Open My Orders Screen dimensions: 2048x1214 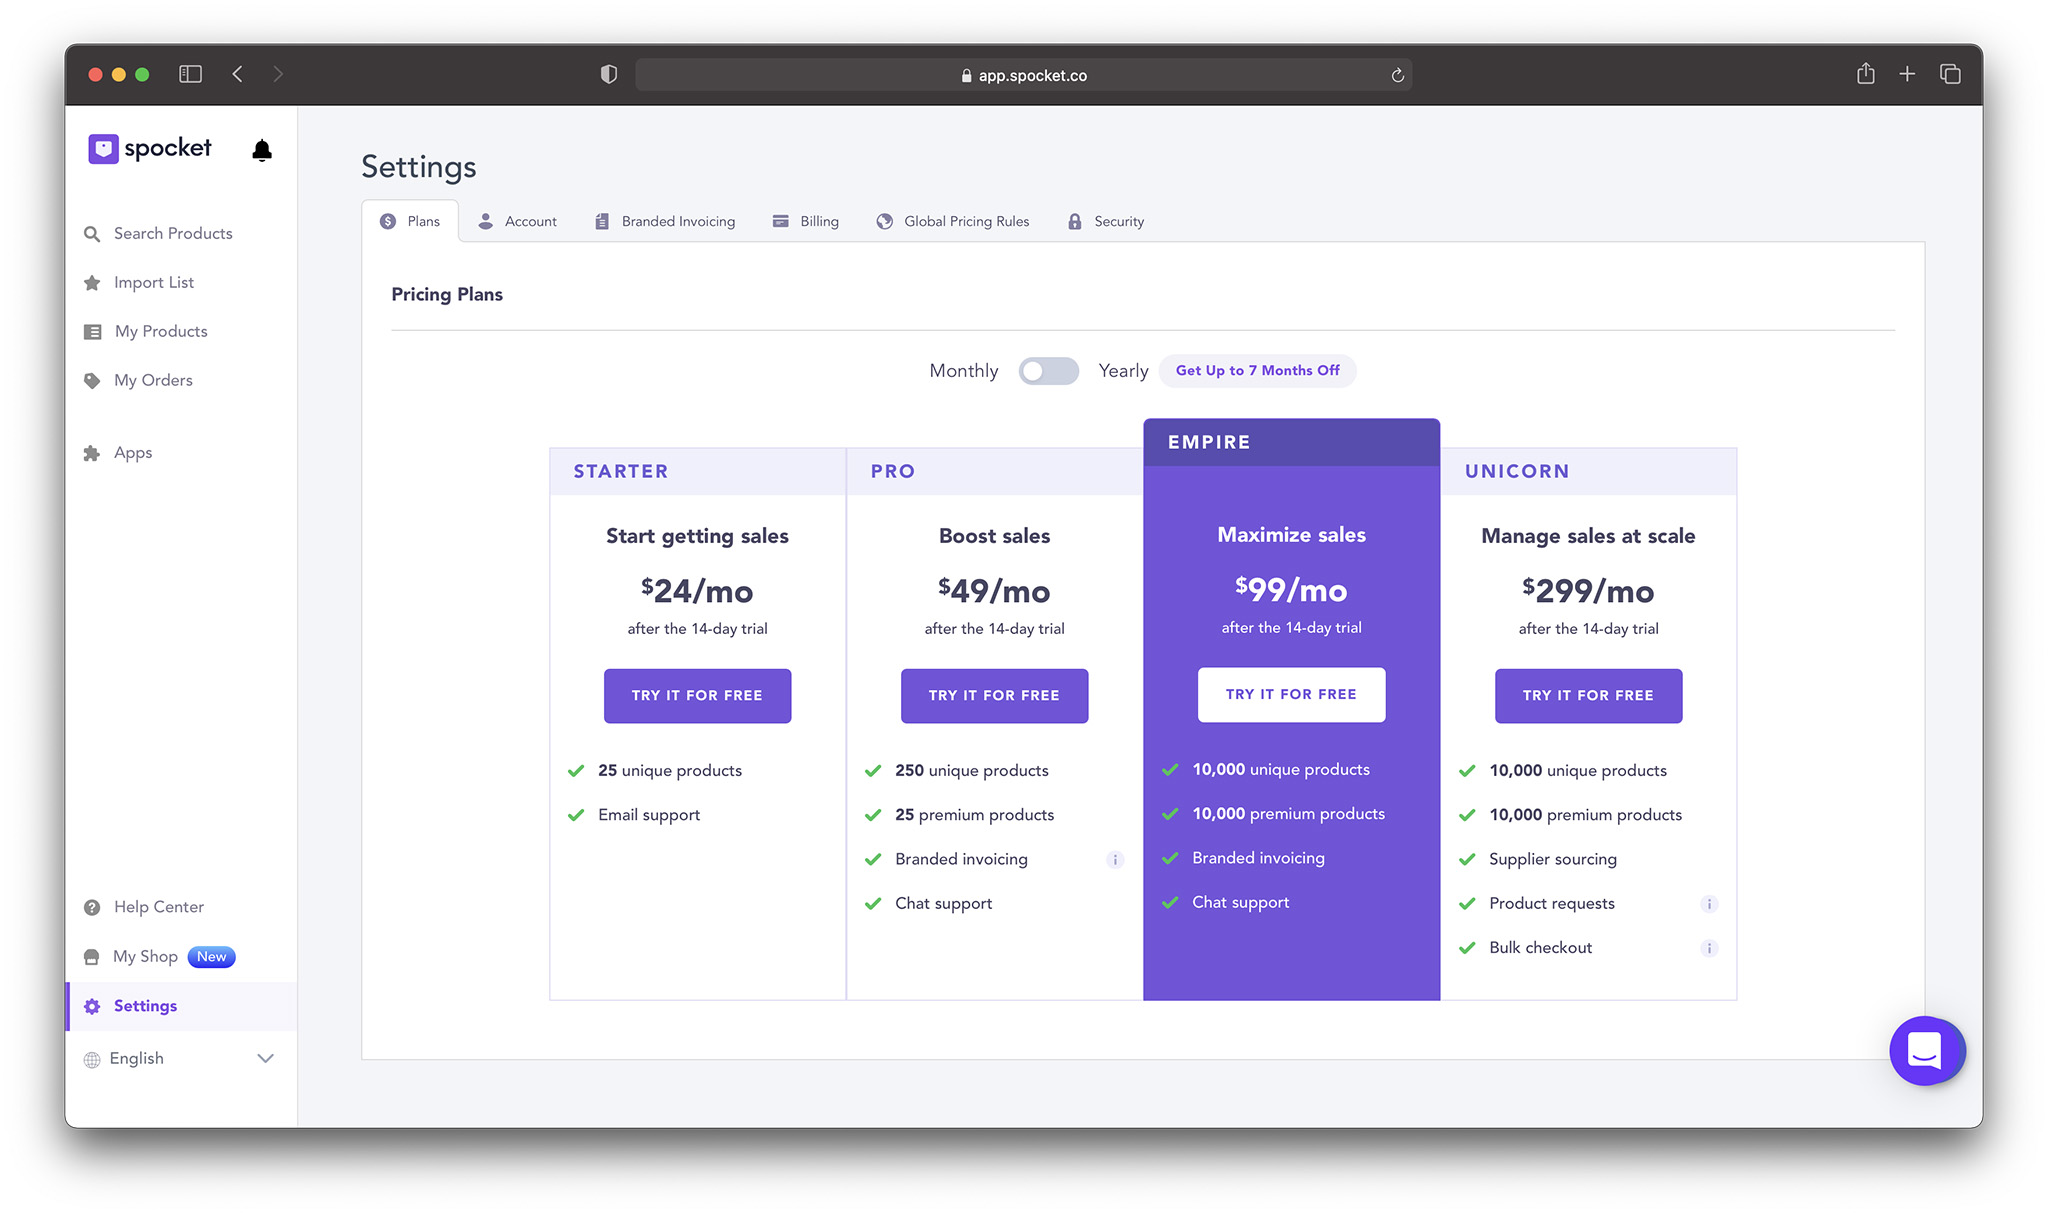pyautogui.click(x=153, y=380)
